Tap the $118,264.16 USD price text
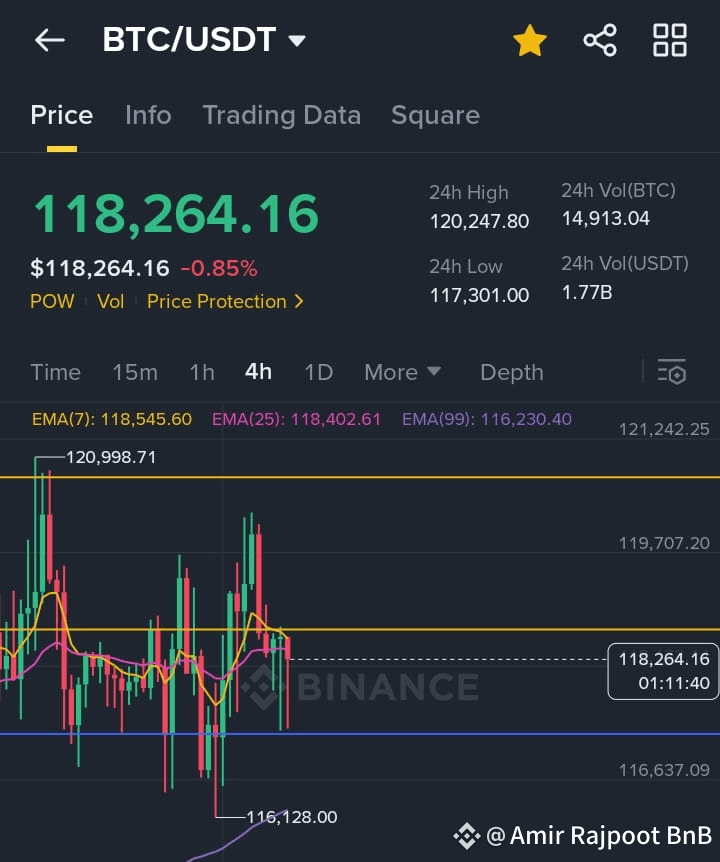The height and width of the screenshot is (862, 720). coord(99,268)
